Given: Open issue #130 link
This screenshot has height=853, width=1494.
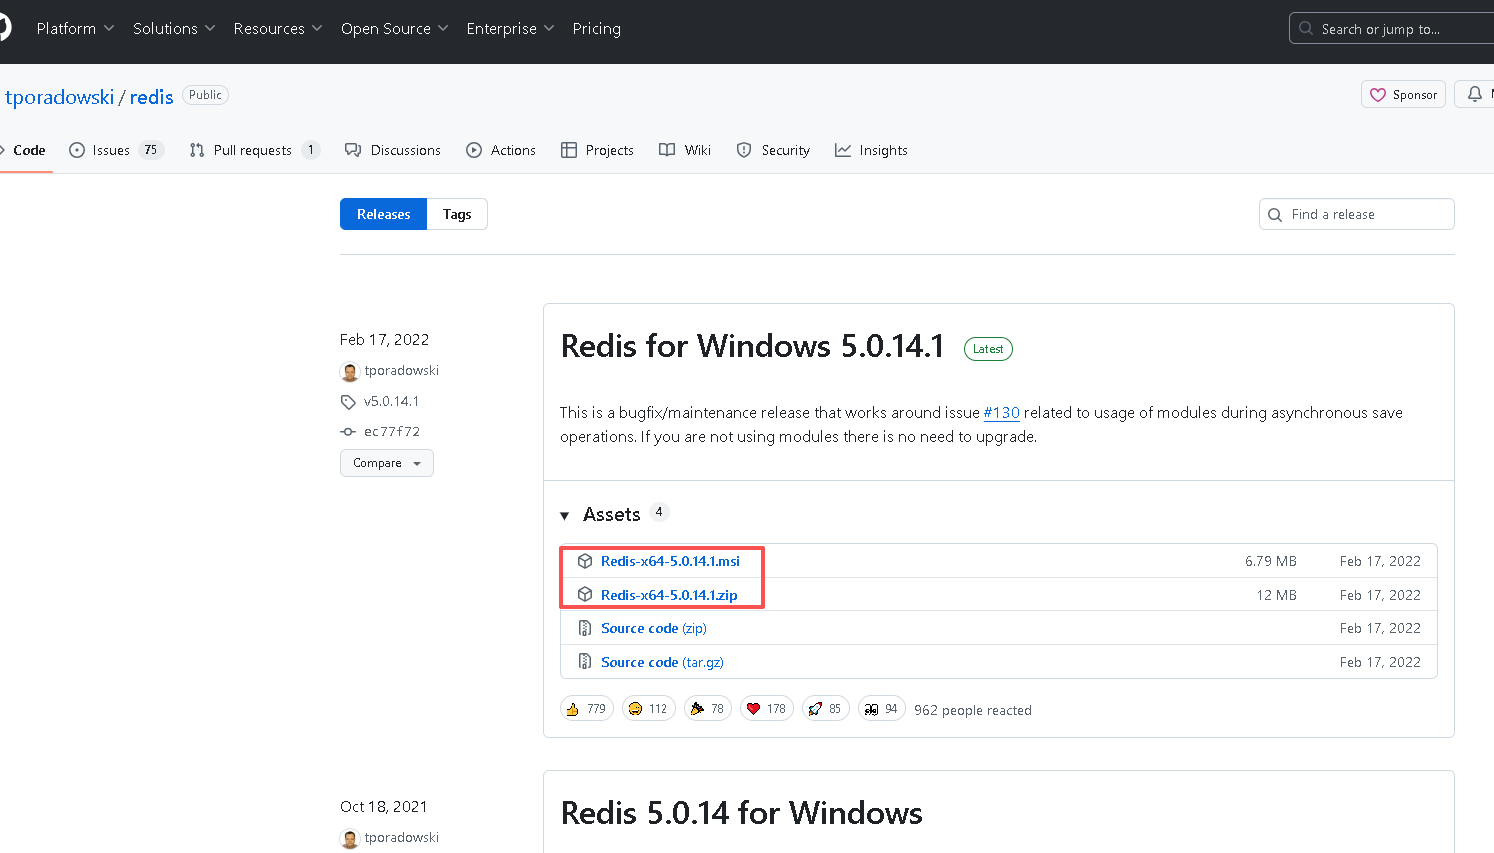Looking at the screenshot, I should click(x=1001, y=412).
